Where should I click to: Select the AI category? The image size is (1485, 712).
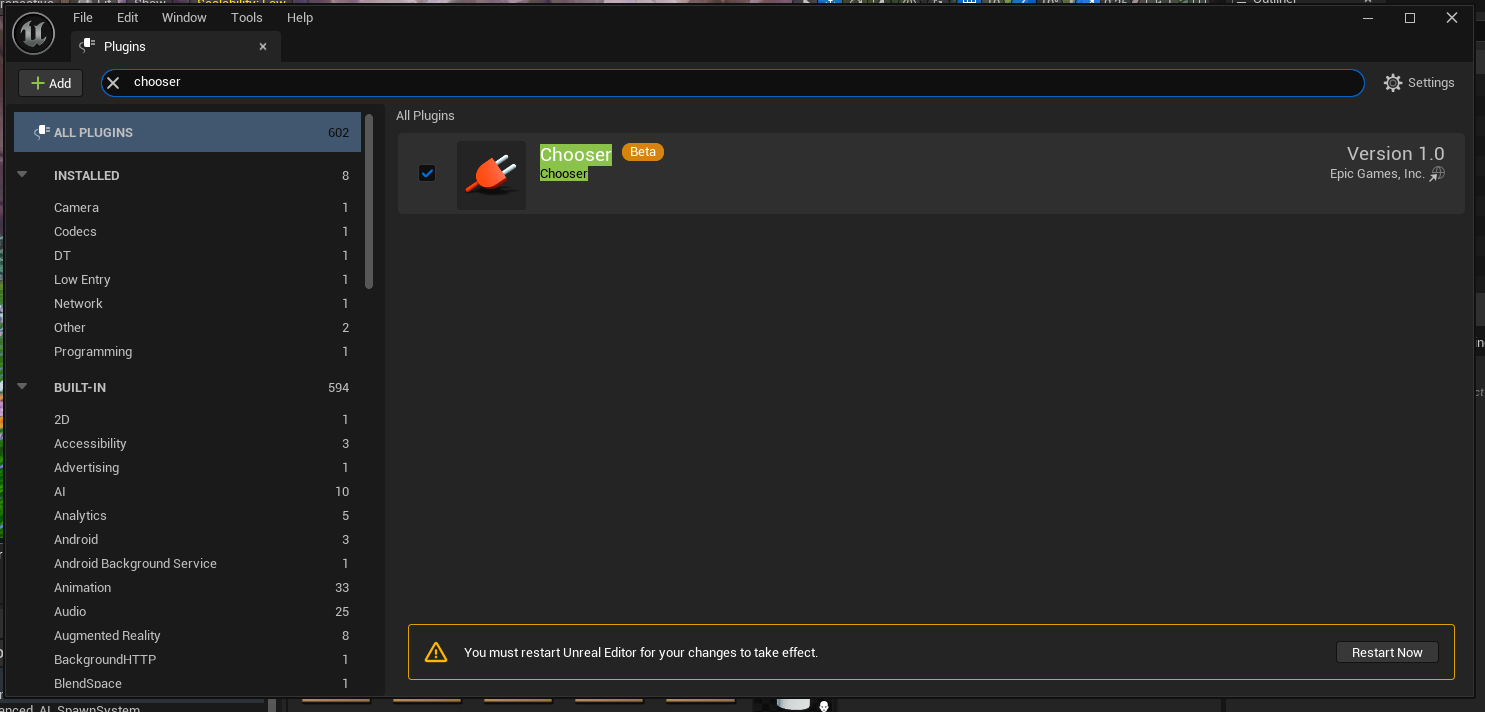[x=187, y=491]
